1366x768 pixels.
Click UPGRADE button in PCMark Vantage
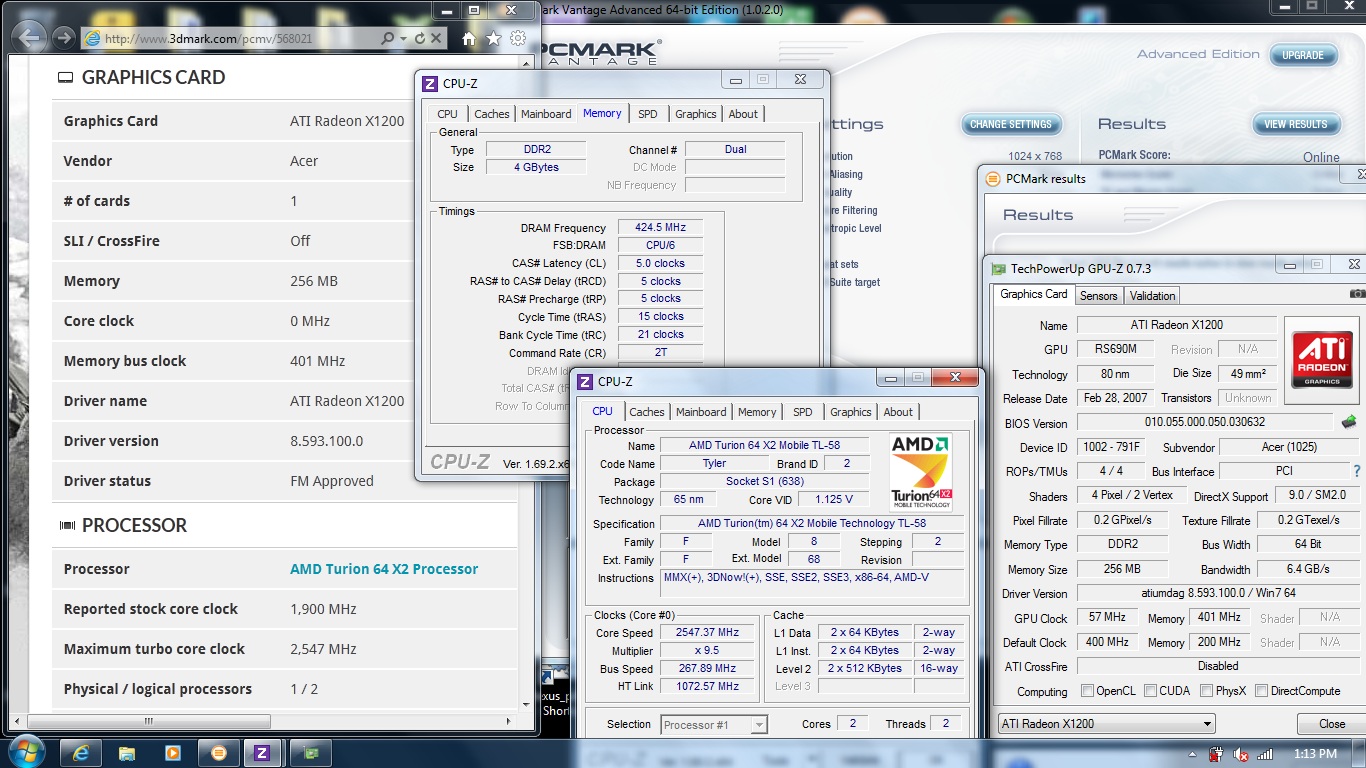(1303, 55)
